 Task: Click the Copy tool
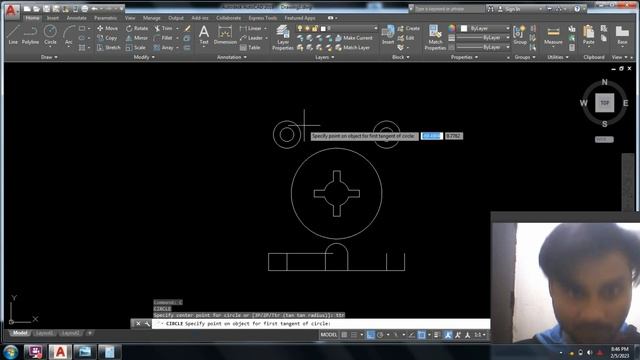click(107, 38)
